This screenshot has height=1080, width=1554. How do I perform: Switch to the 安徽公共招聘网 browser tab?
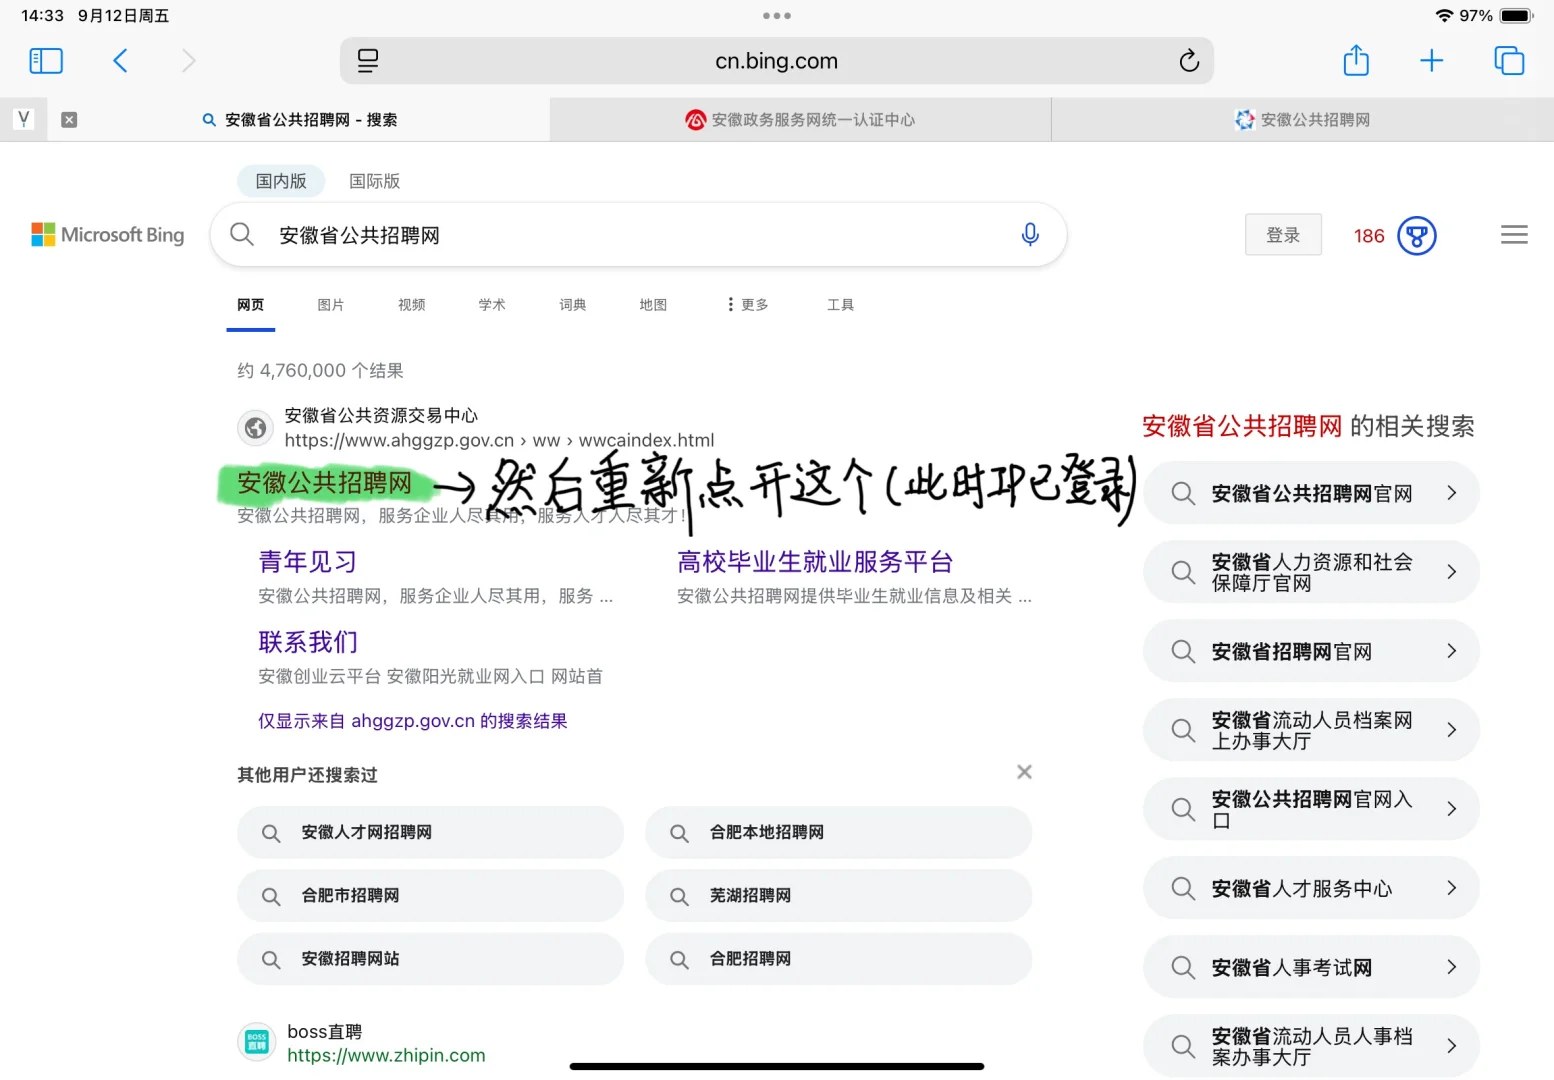point(1302,120)
